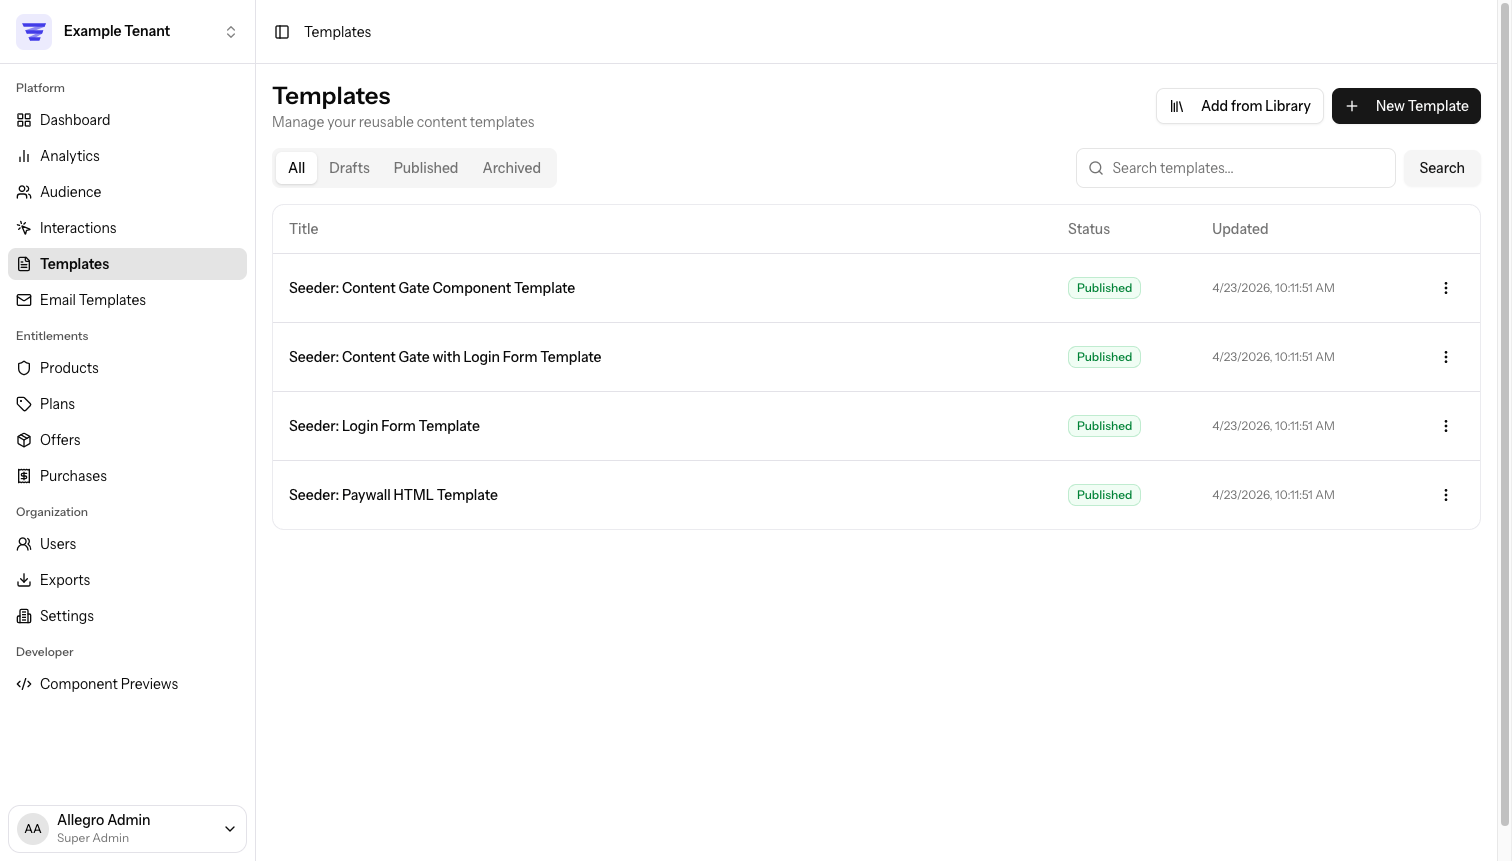Open actions menu for Content Gate with Login Form
The height and width of the screenshot is (861, 1512).
point(1446,357)
